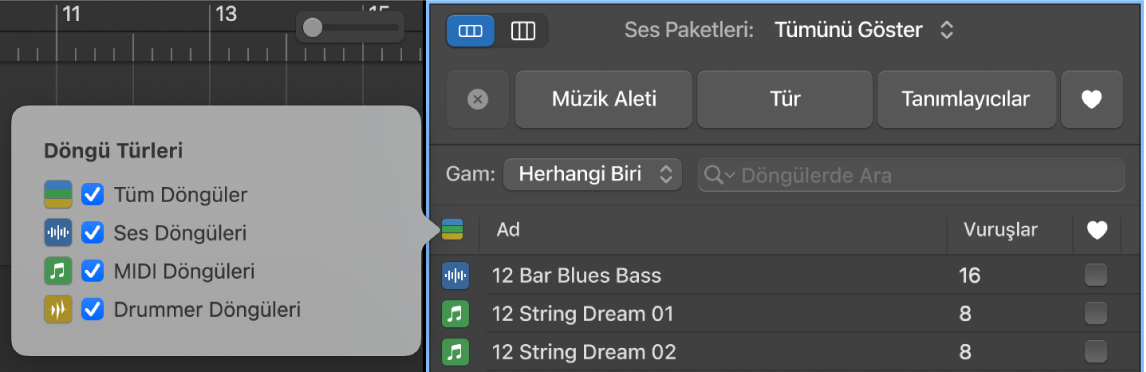Toggle Ses Döngüleri checkbox
The image size is (1146, 372).
click(x=91, y=233)
